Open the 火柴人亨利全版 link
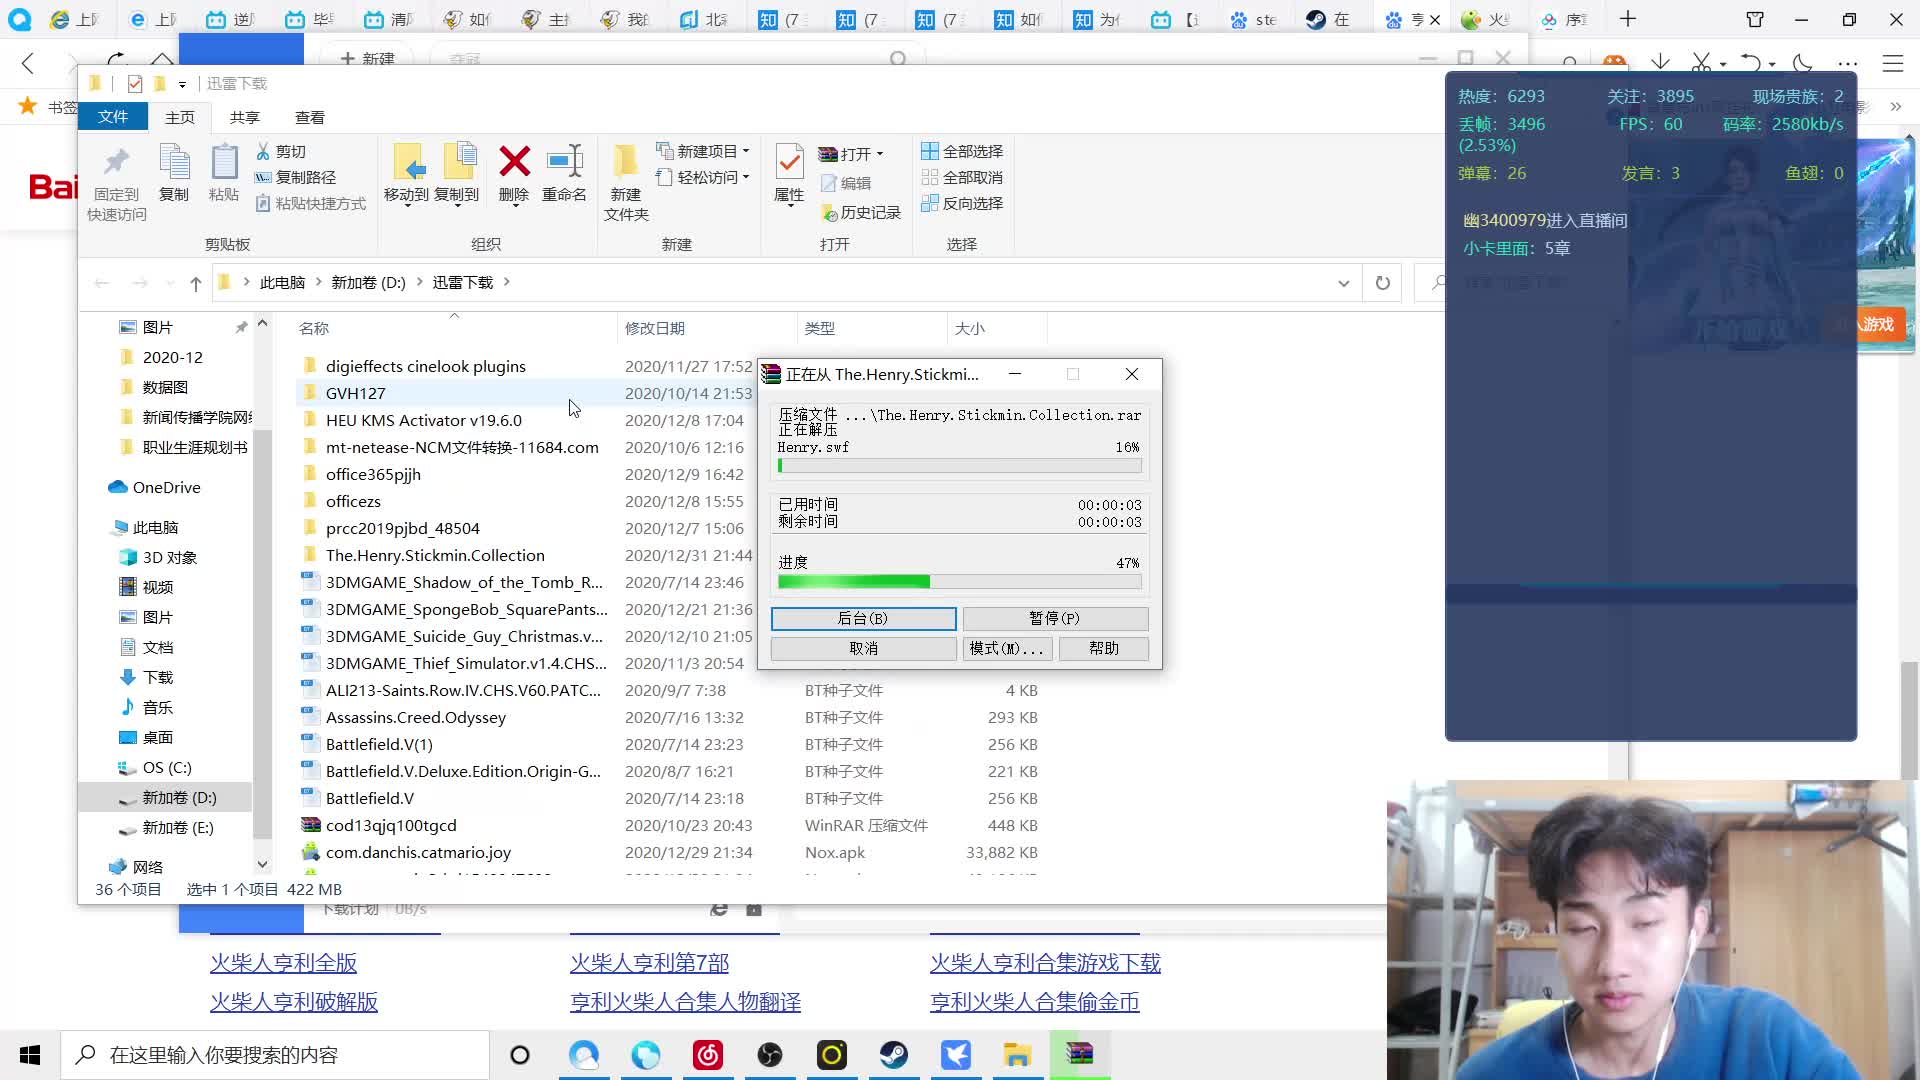Viewport: 1920px width, 1080px height. (283, 963)
